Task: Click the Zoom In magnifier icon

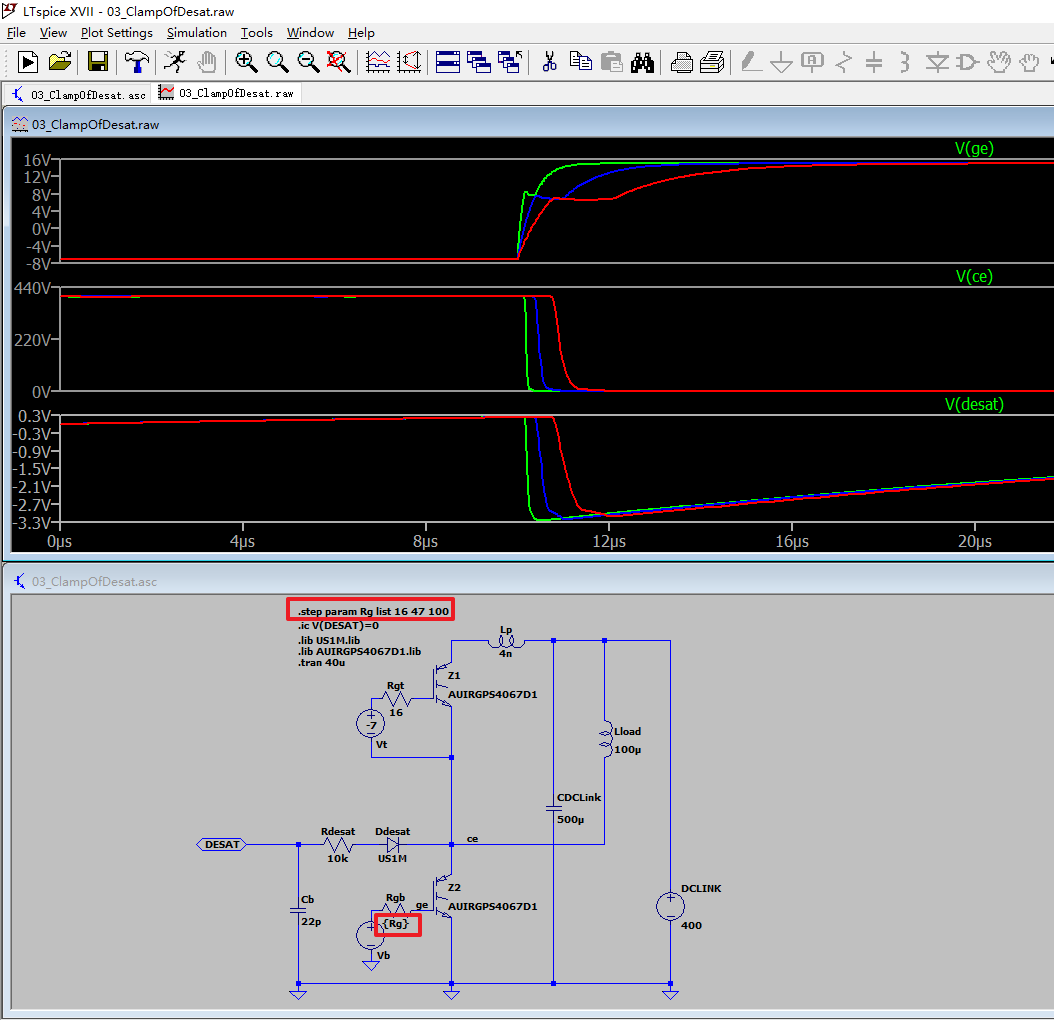Action: [x=246, y=62]
